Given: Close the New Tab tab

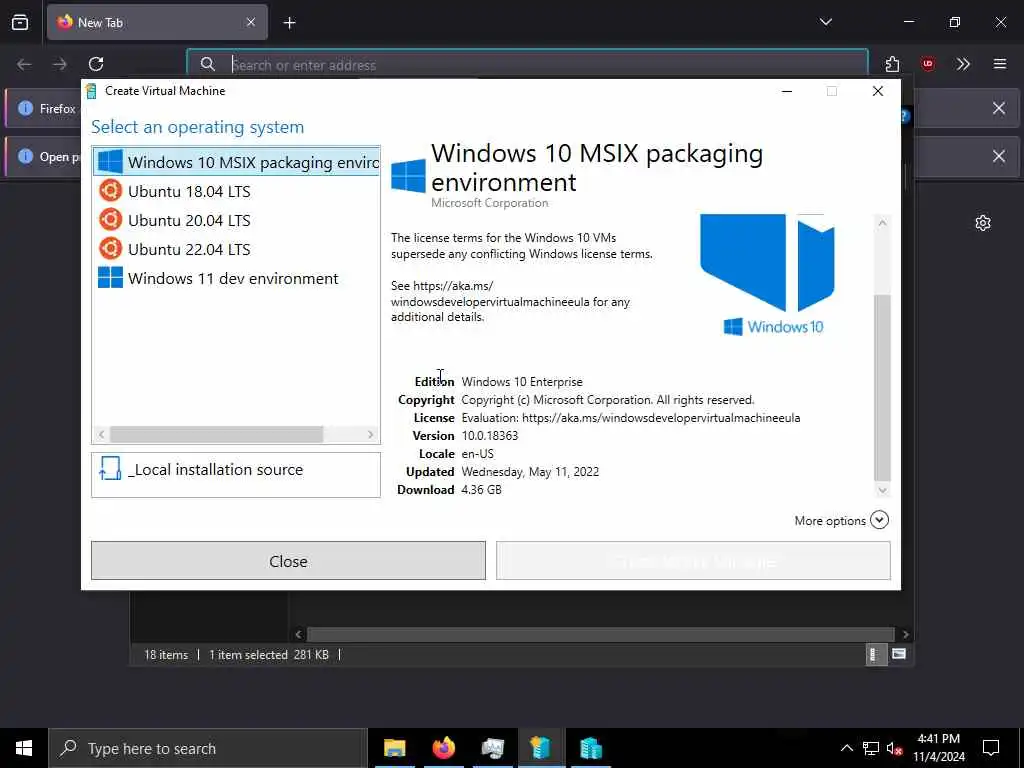Looking at the screenshot, I should (250, 22).
